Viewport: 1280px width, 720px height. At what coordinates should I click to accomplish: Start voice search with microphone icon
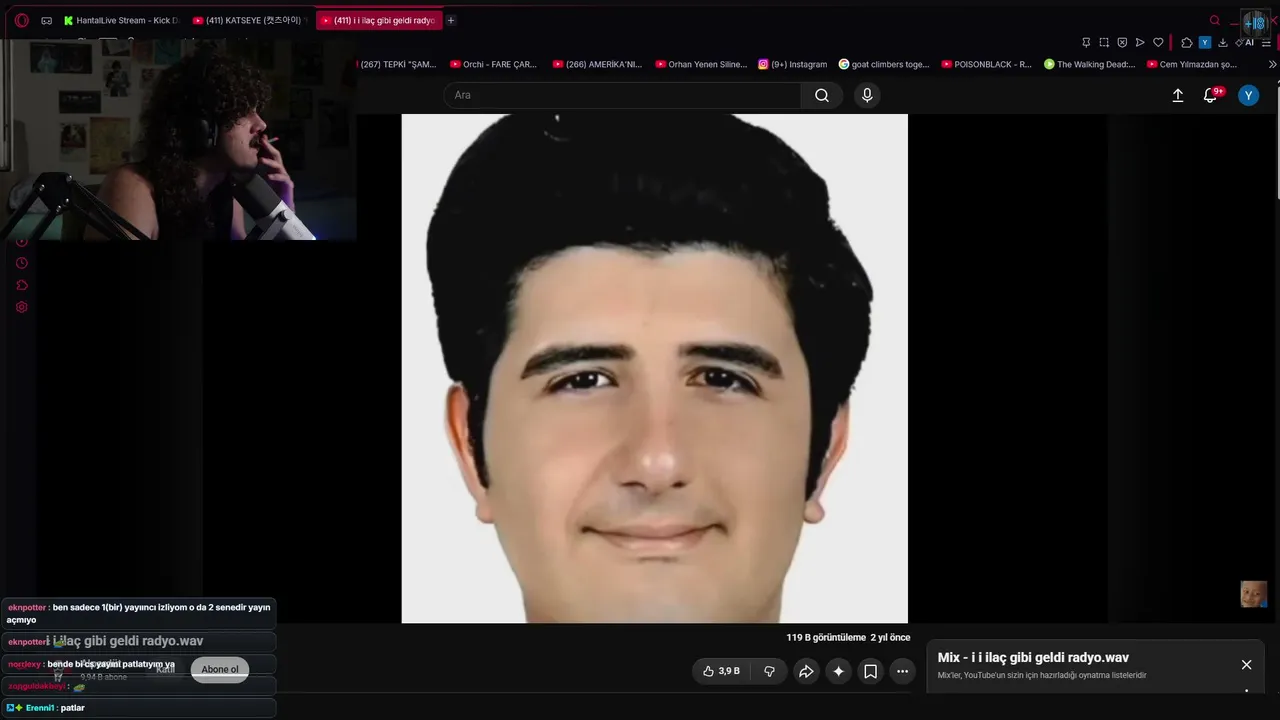tap(867, 95)
